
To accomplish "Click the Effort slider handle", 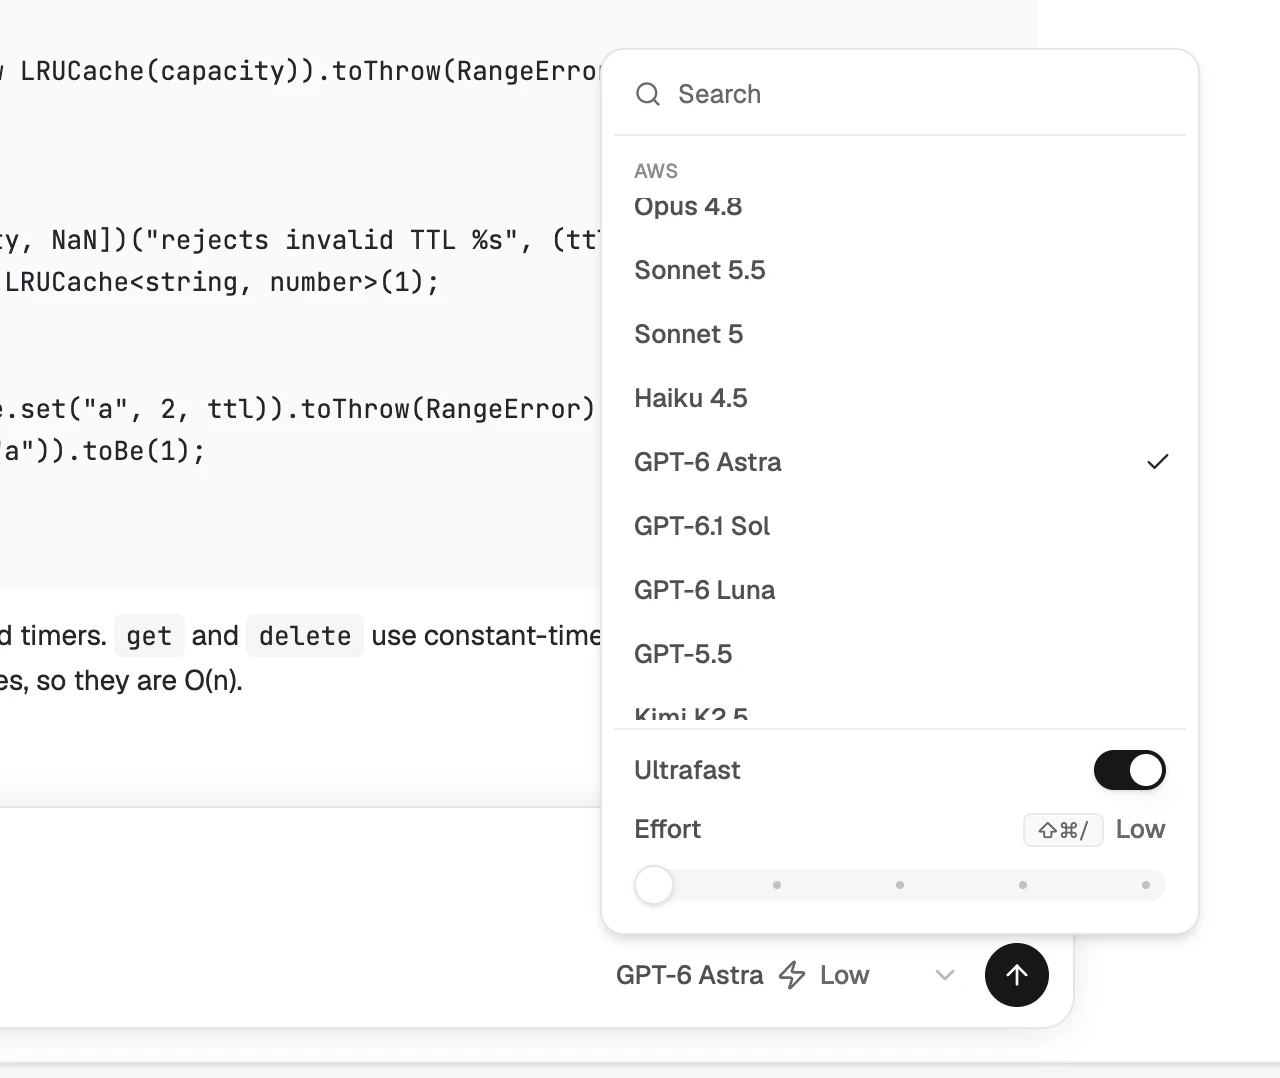I will [x=654, y=885].
